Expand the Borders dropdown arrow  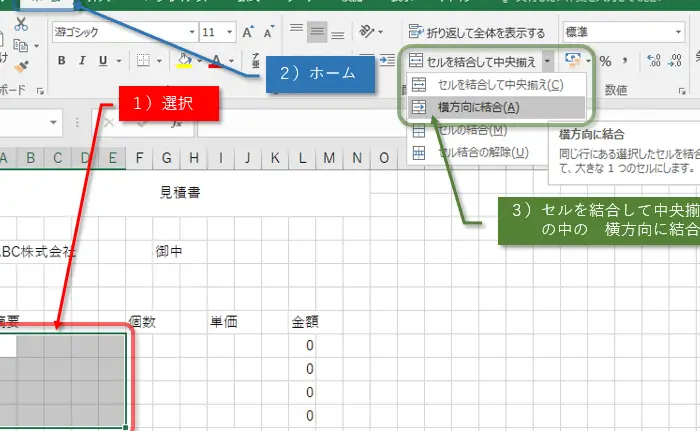(159, 61)
